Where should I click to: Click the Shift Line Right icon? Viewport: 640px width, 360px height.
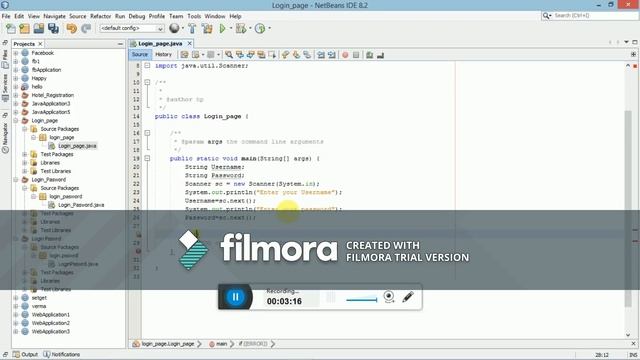[x=332, y=55]
